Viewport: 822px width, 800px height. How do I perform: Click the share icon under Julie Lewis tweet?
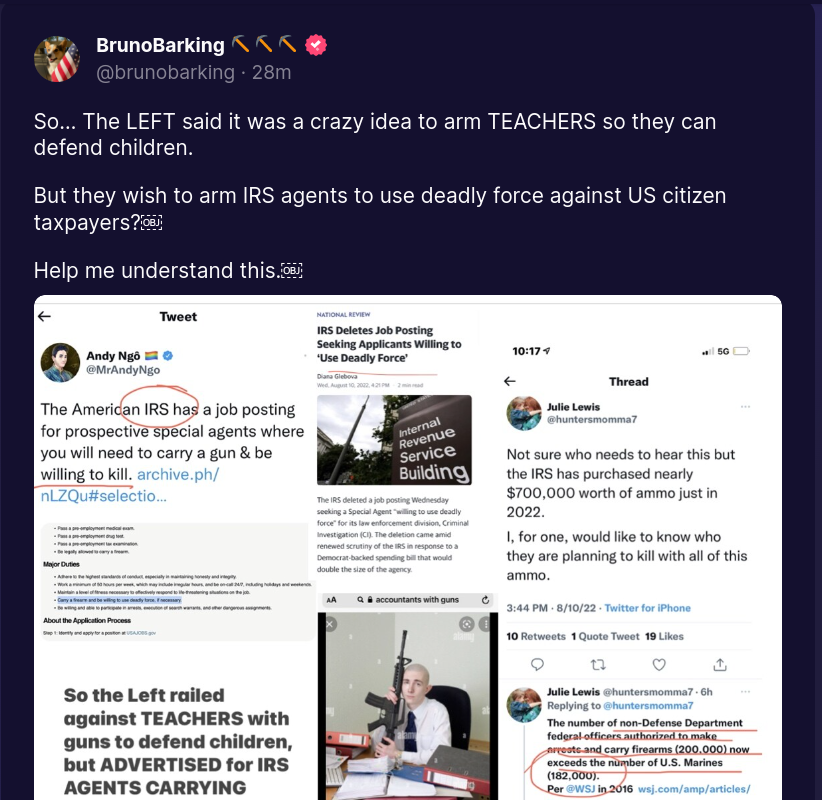point(720,665)
